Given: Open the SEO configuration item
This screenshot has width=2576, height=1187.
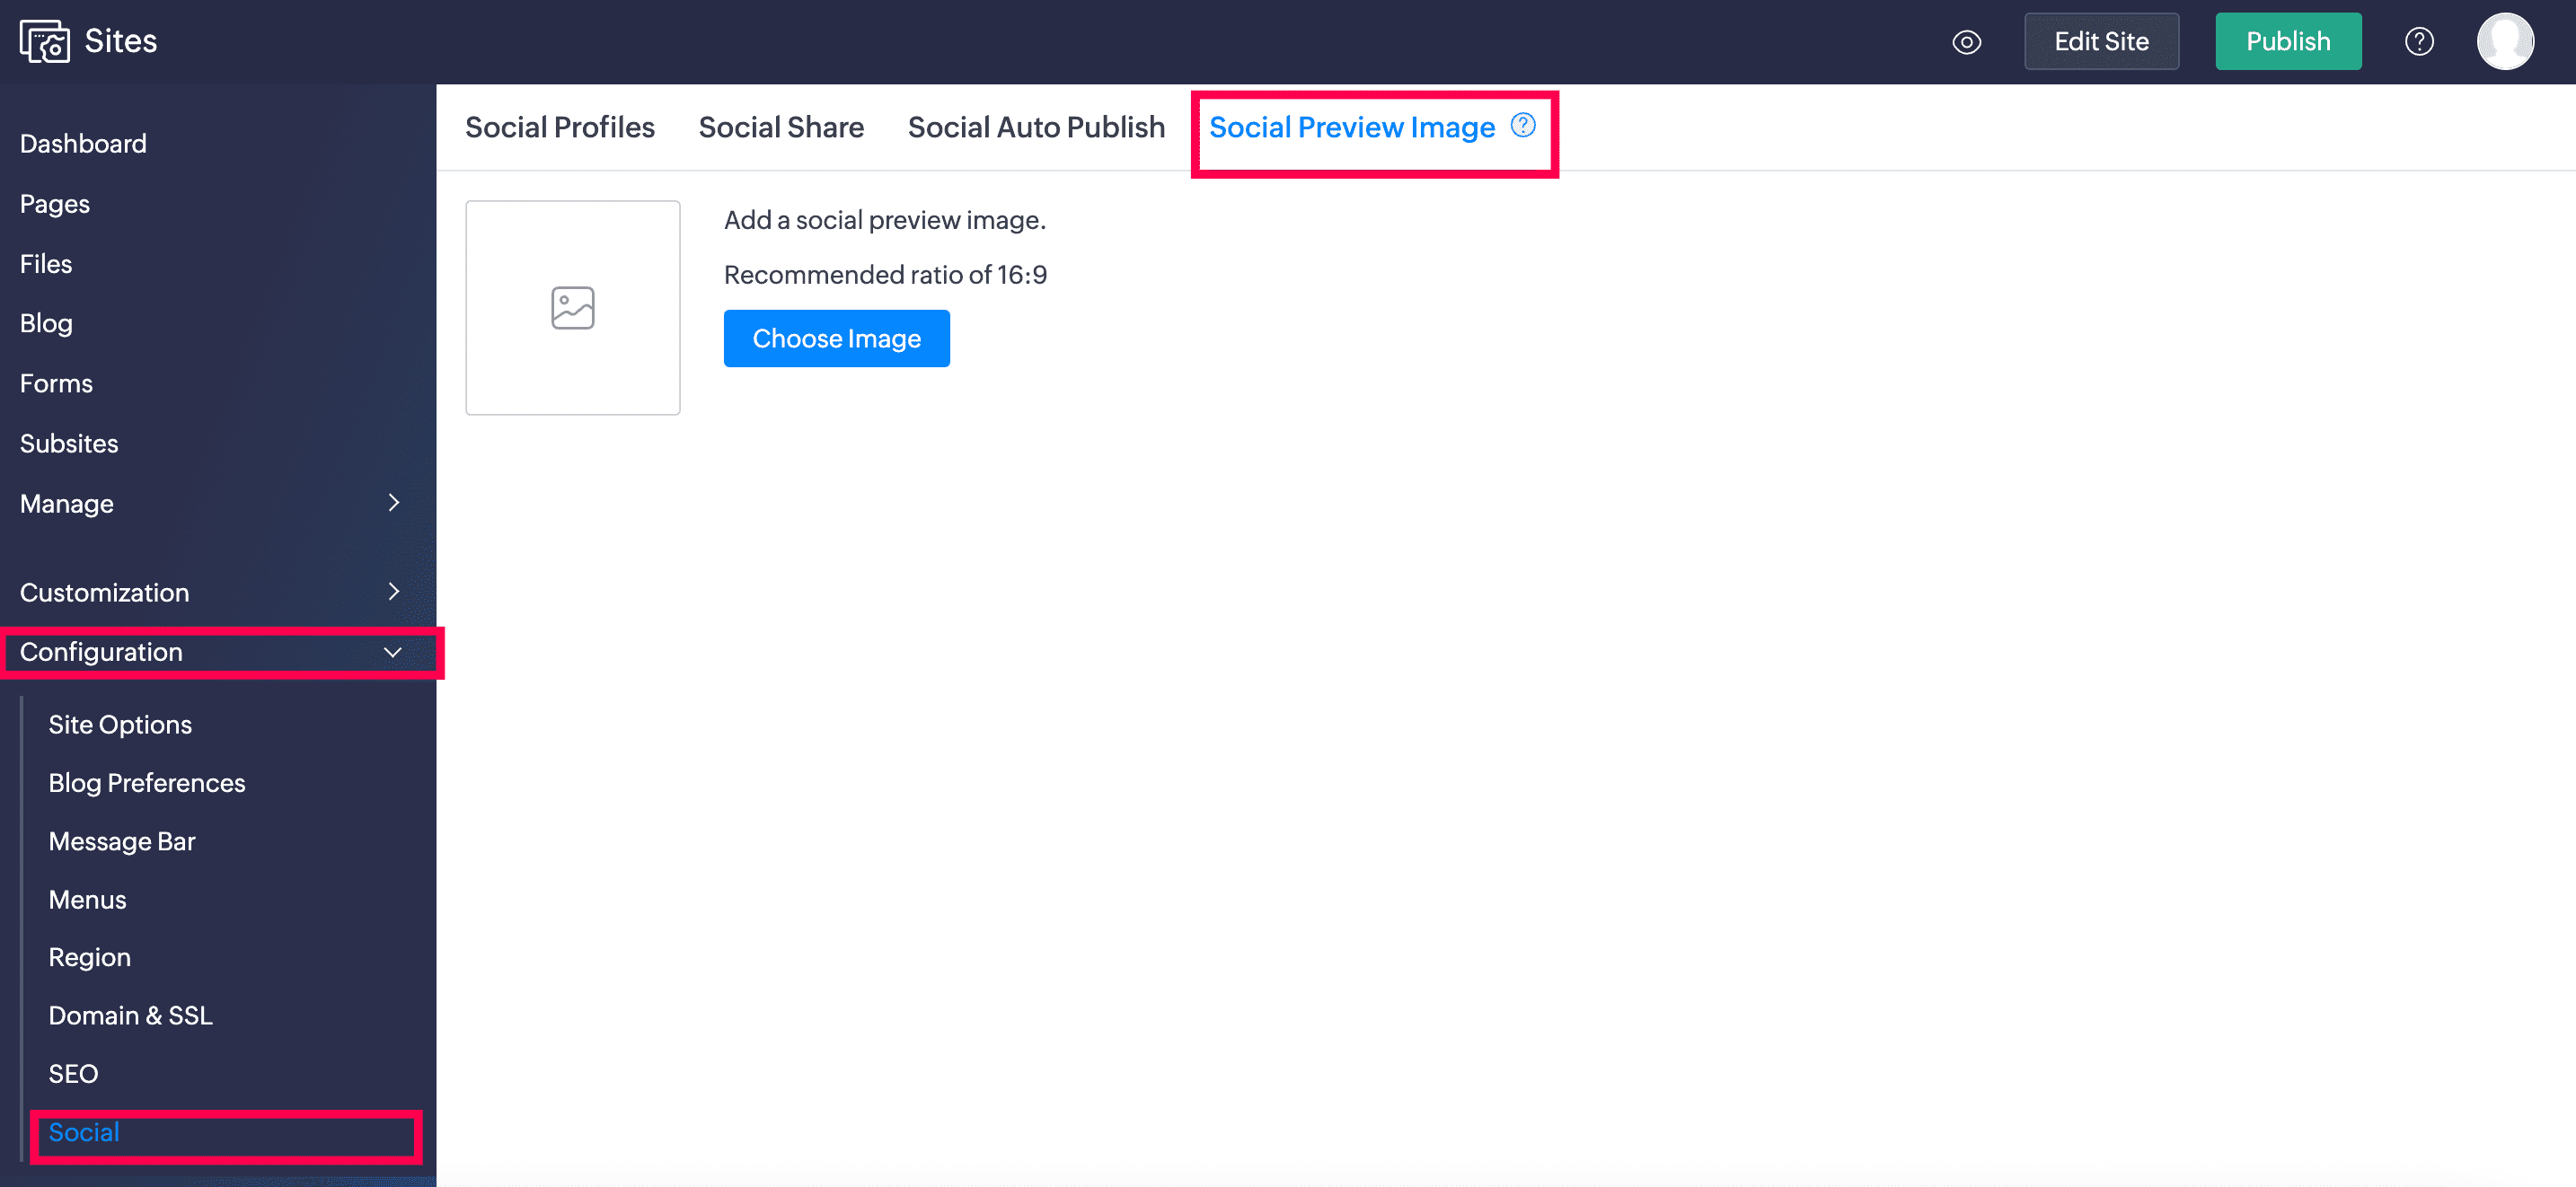Looking at the screenshot, I should 73,1073.
